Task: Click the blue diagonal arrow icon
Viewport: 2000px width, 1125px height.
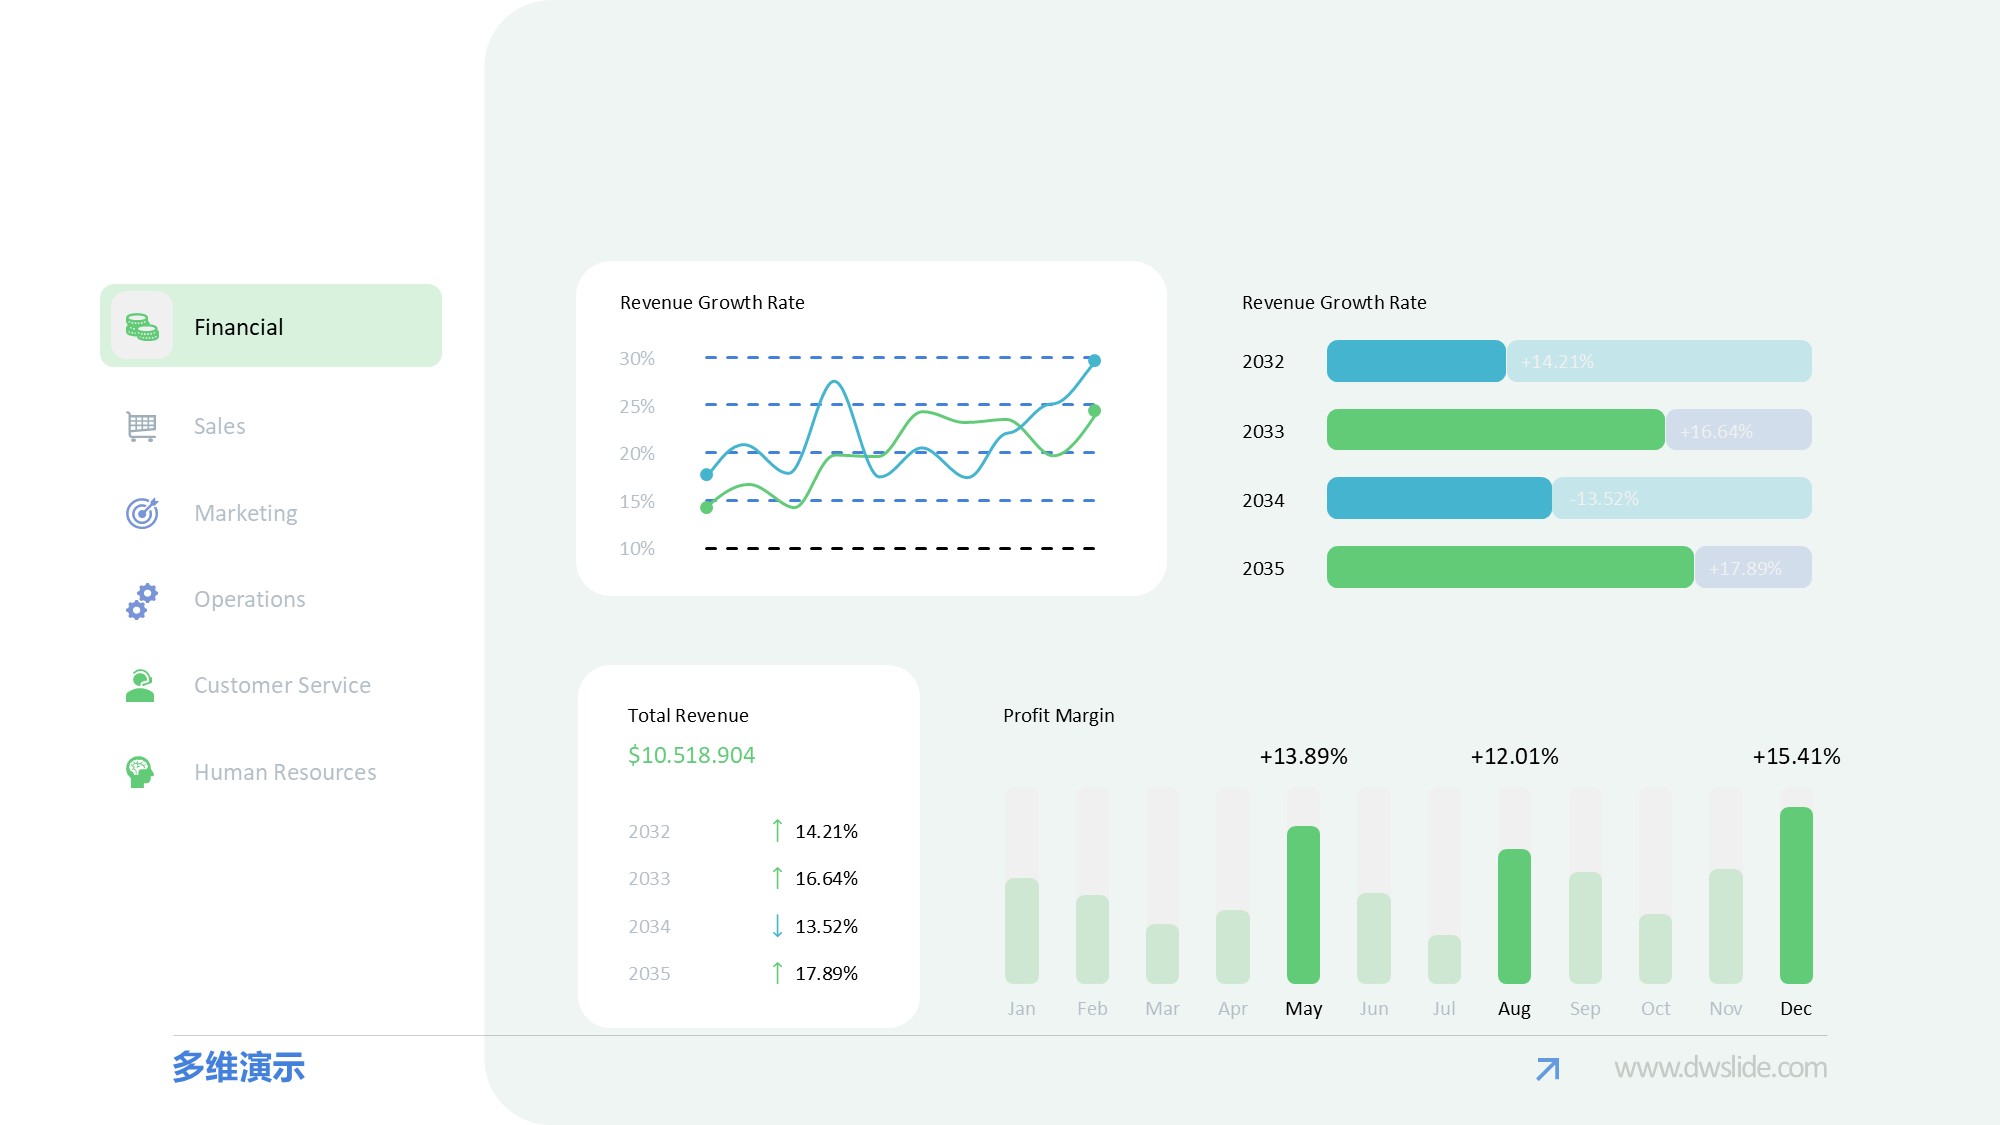Action: pos(1547,1069)
